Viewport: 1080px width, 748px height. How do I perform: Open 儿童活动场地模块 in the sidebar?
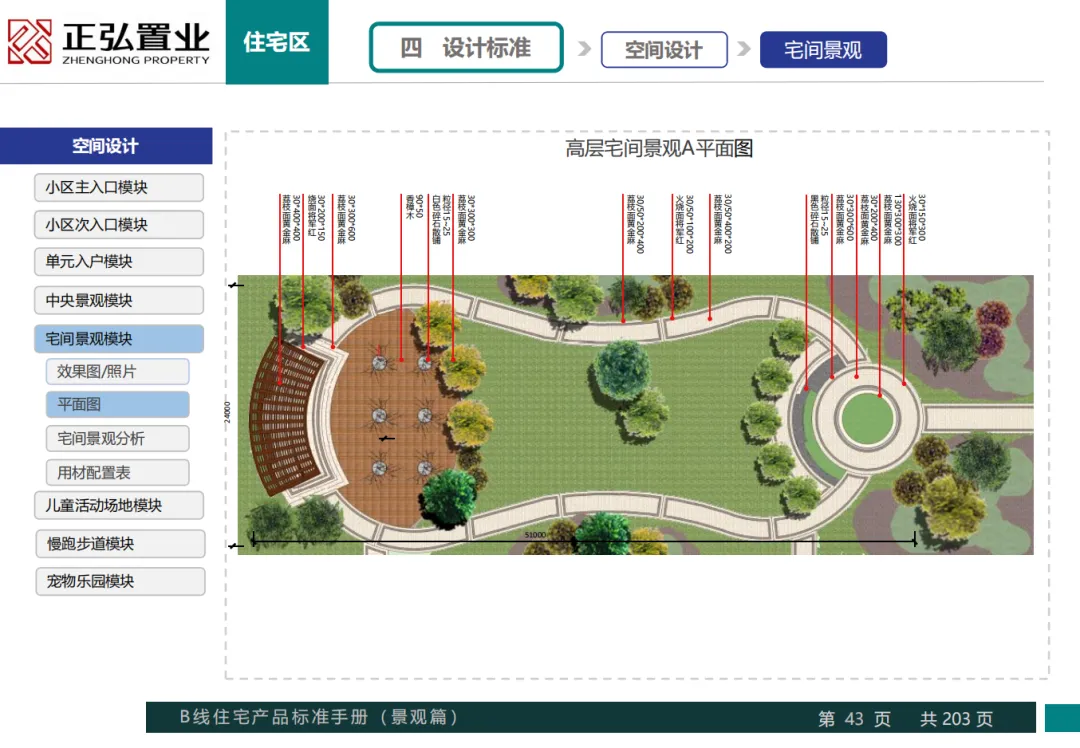click(119, 505)
